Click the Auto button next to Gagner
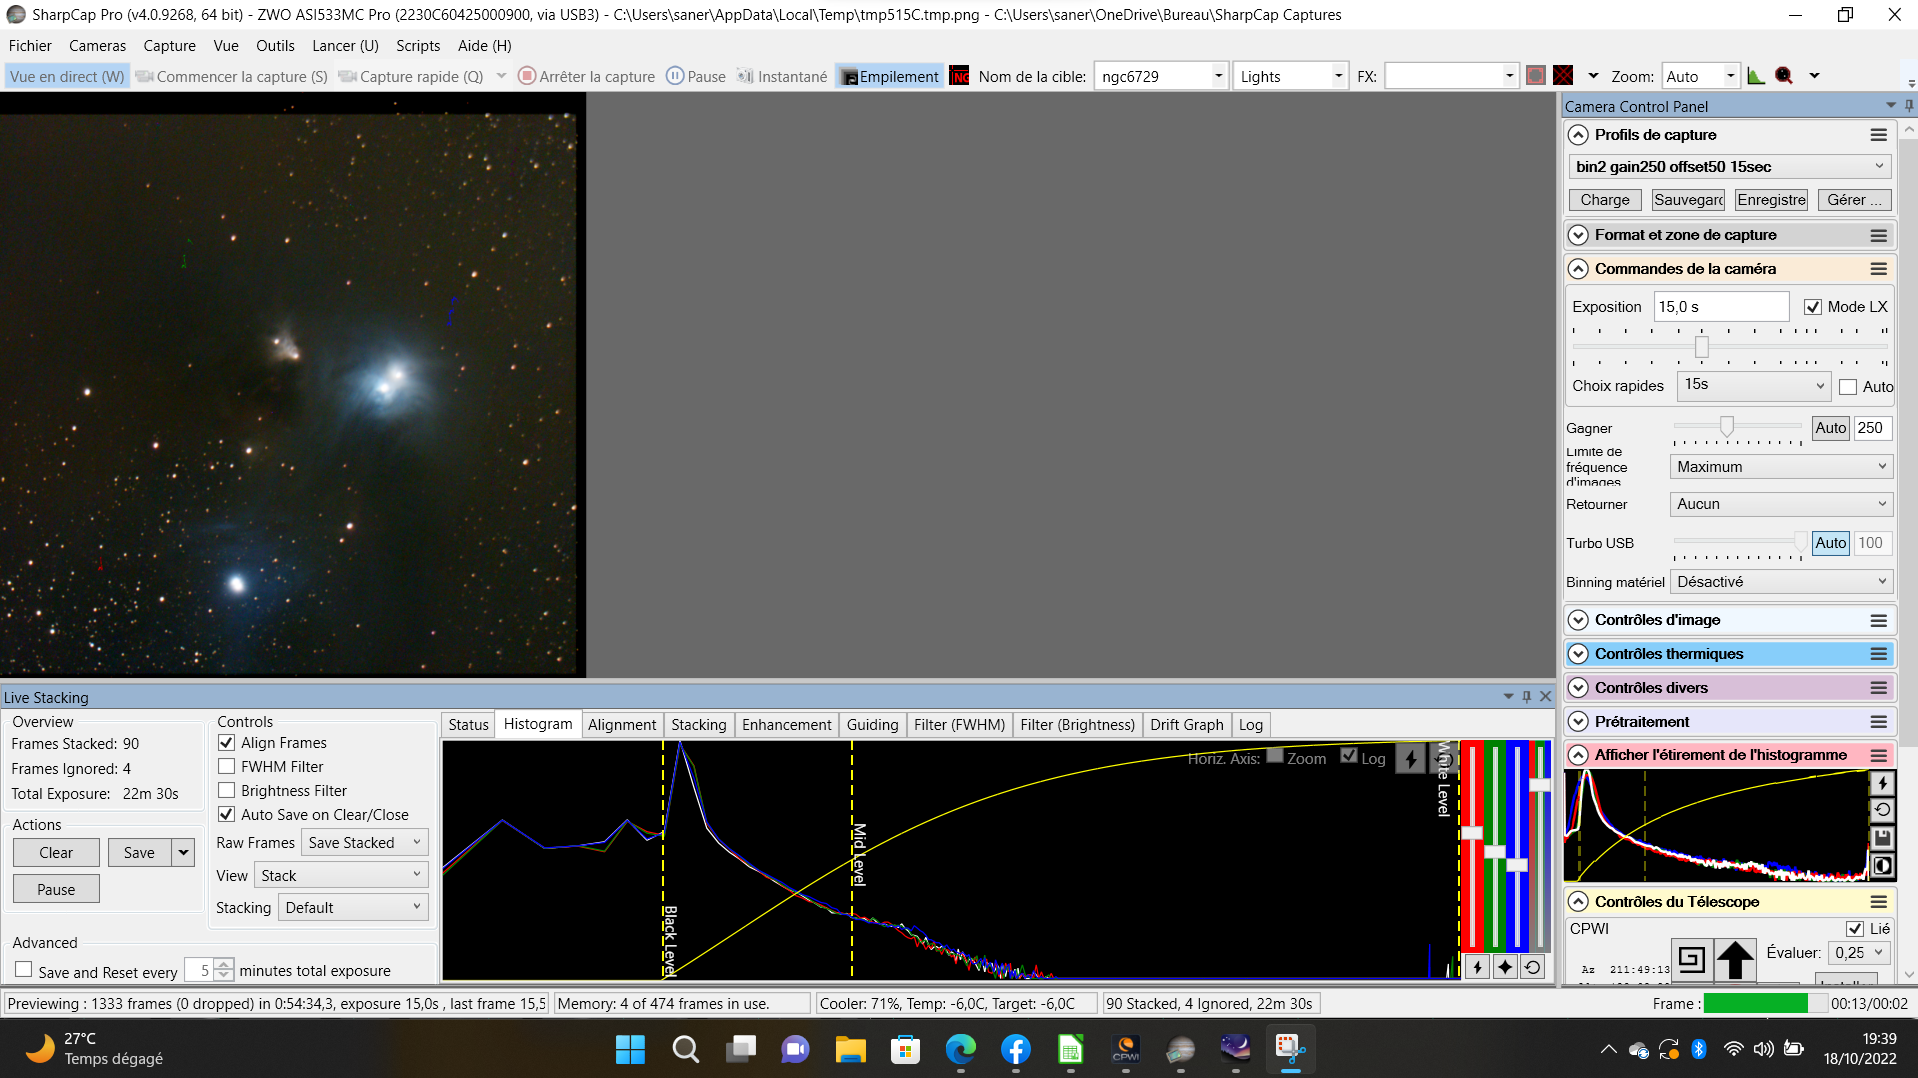The image size is (1918, 1078). click(1830, 428)
